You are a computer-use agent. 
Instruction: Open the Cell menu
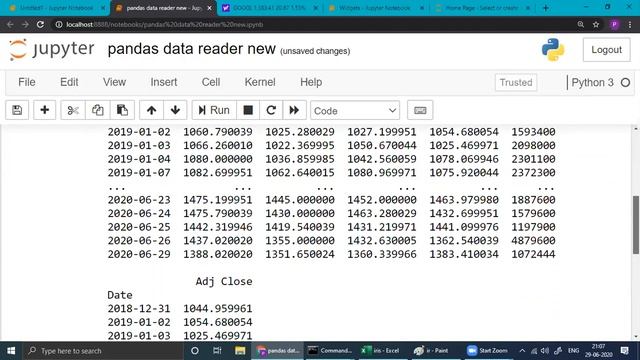click(211, 82)
